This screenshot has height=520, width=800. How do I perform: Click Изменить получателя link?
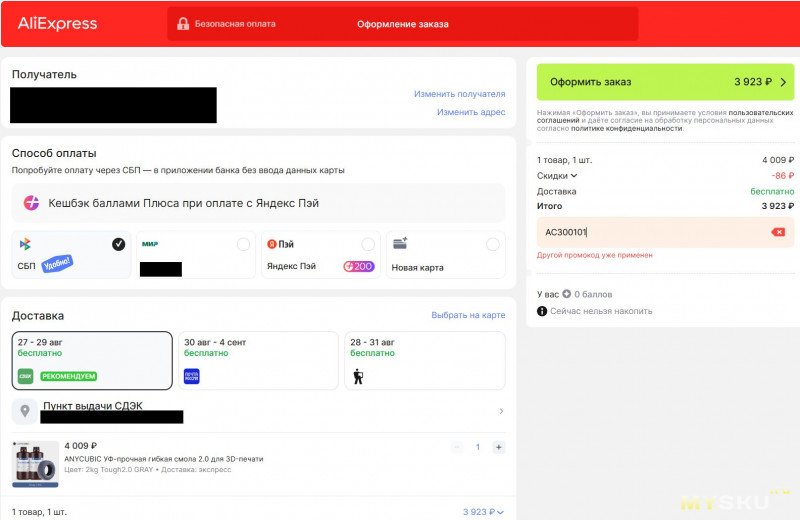point(459,94)
